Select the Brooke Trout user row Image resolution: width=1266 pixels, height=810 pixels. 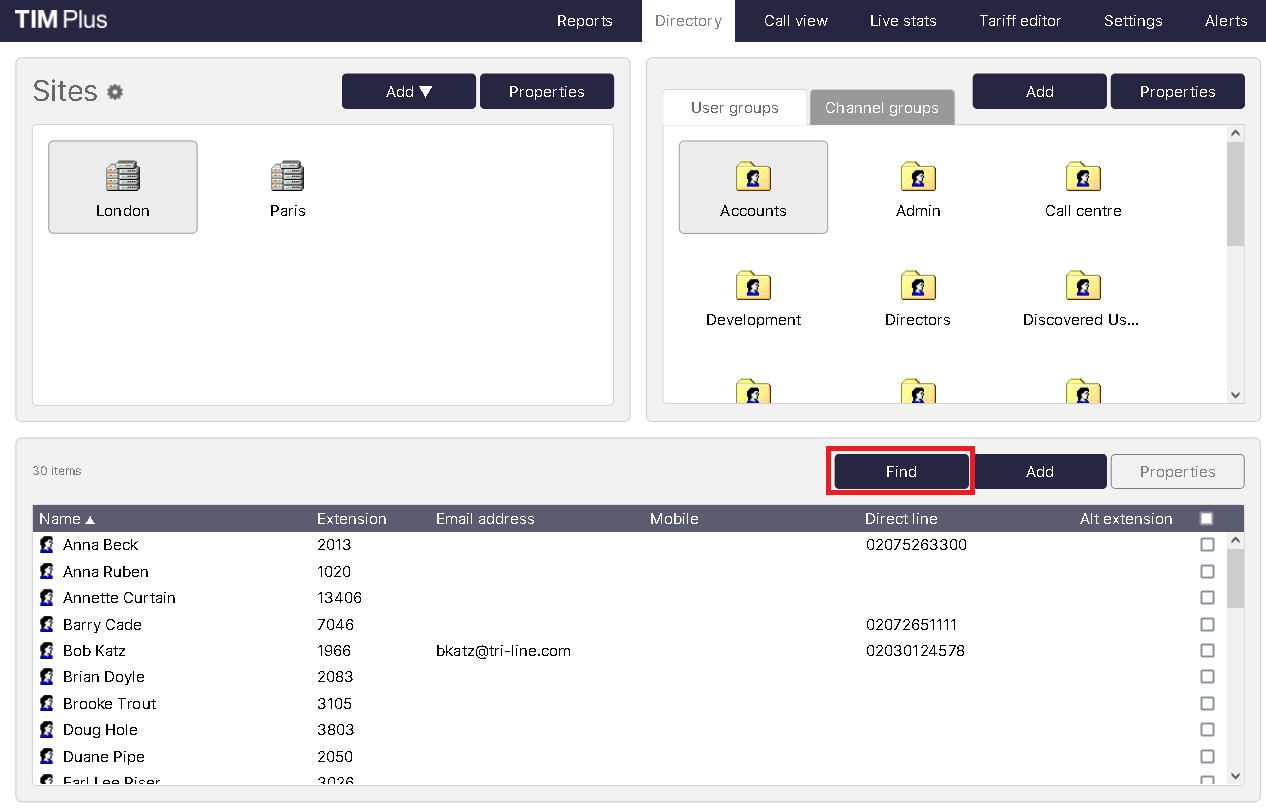coord(110,704)
